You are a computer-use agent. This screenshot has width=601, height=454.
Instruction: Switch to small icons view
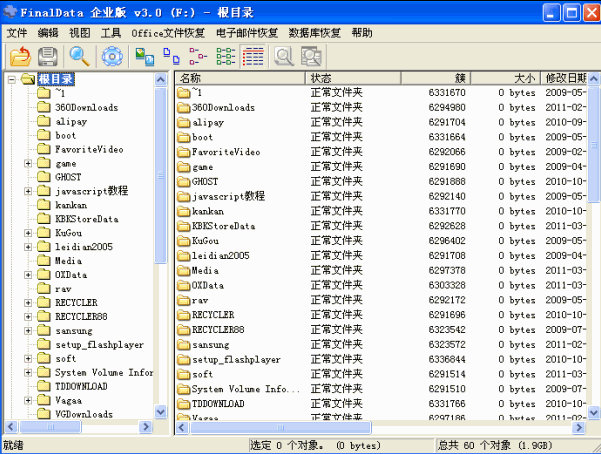[198, 56]
